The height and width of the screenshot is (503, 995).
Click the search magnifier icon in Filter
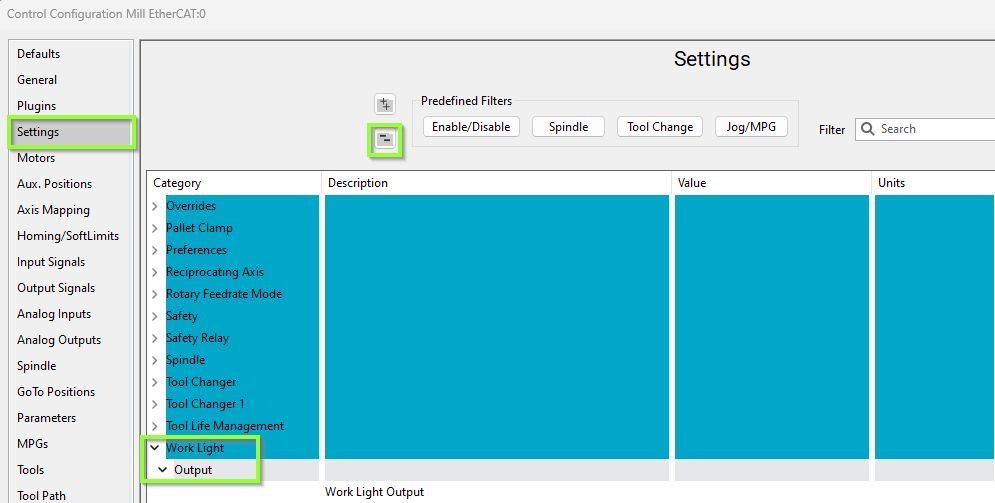pyautogui.click(x=868, y=129)
